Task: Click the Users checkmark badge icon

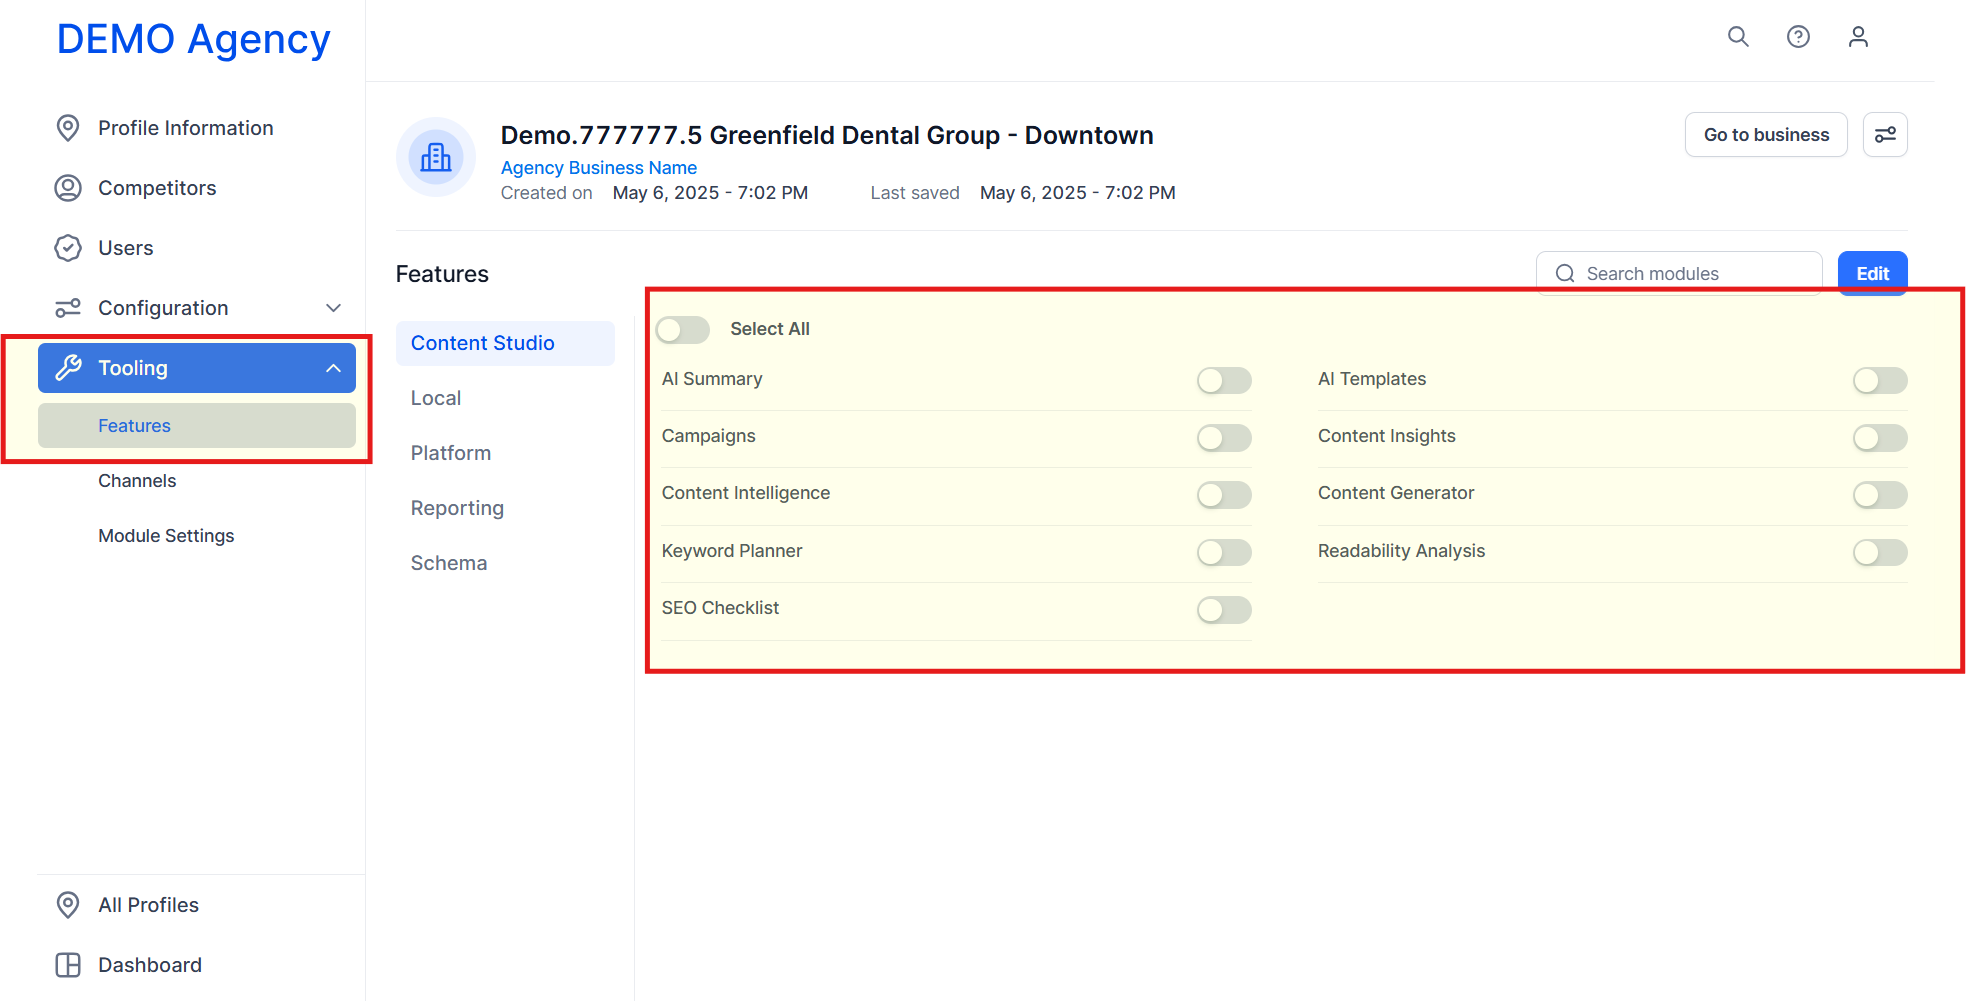Action: [x=68, y=248]
